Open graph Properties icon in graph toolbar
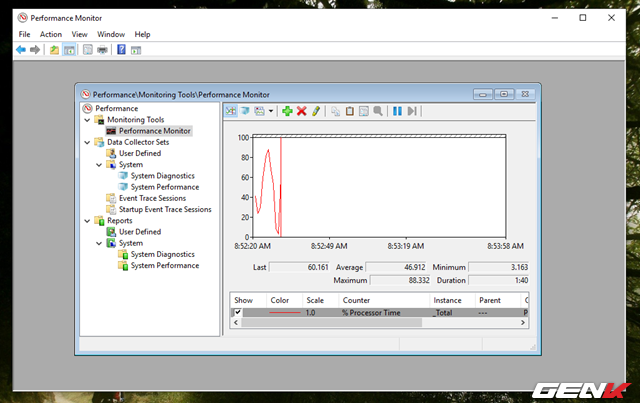This screenshot has height=403, width=640. (363, 111)
